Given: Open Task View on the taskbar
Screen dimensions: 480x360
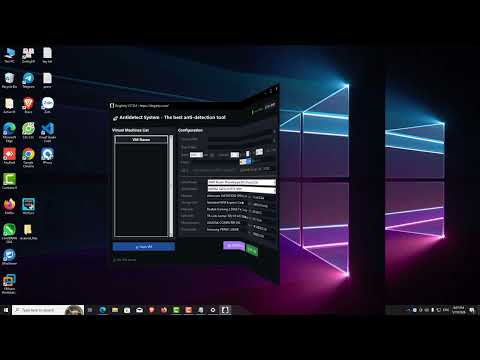Looking at the screenshot, I should 90,310.
